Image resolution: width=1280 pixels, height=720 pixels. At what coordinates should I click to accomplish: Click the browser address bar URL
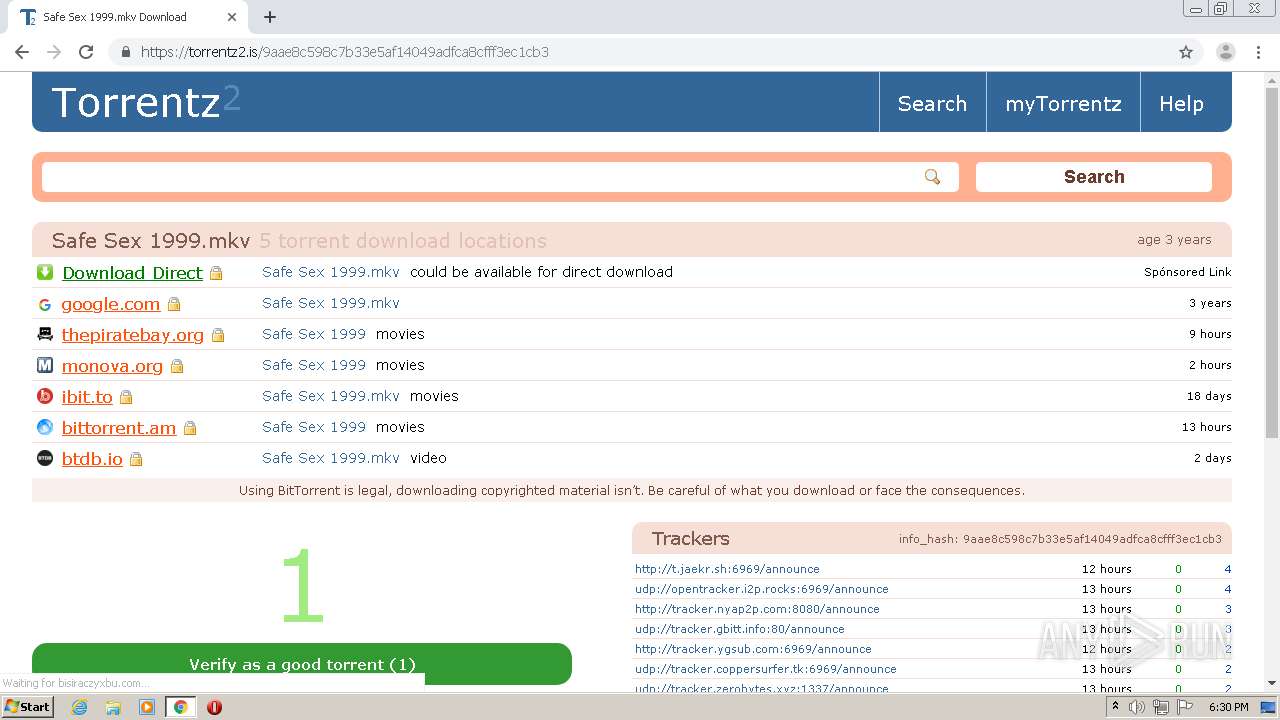coord(344,52)
